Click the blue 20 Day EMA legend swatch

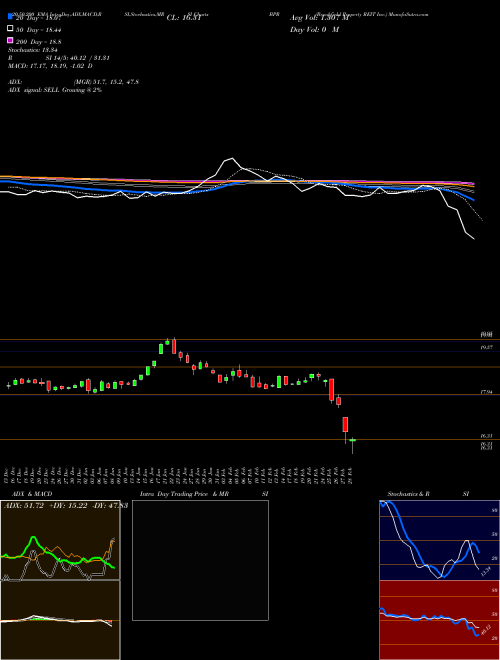10,16
